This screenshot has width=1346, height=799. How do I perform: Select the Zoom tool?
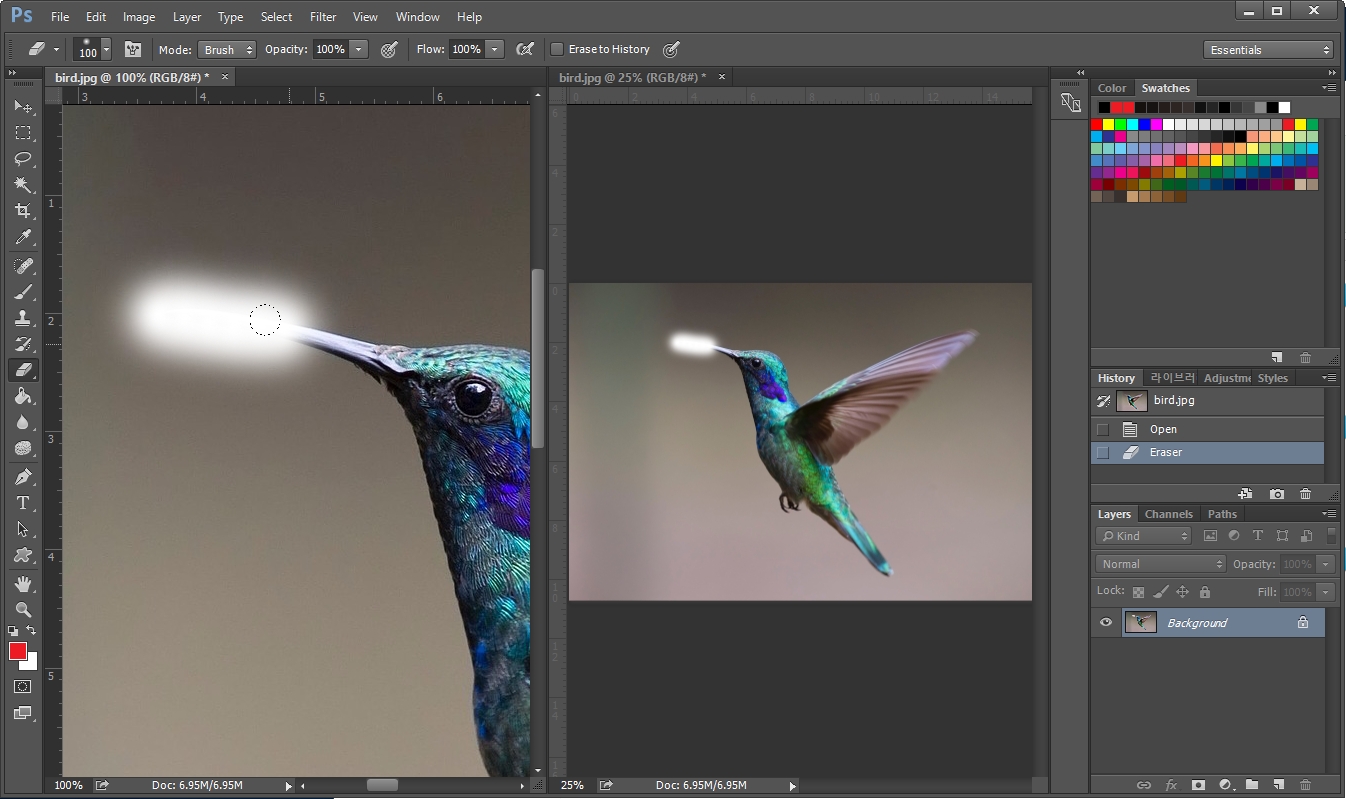23,610
